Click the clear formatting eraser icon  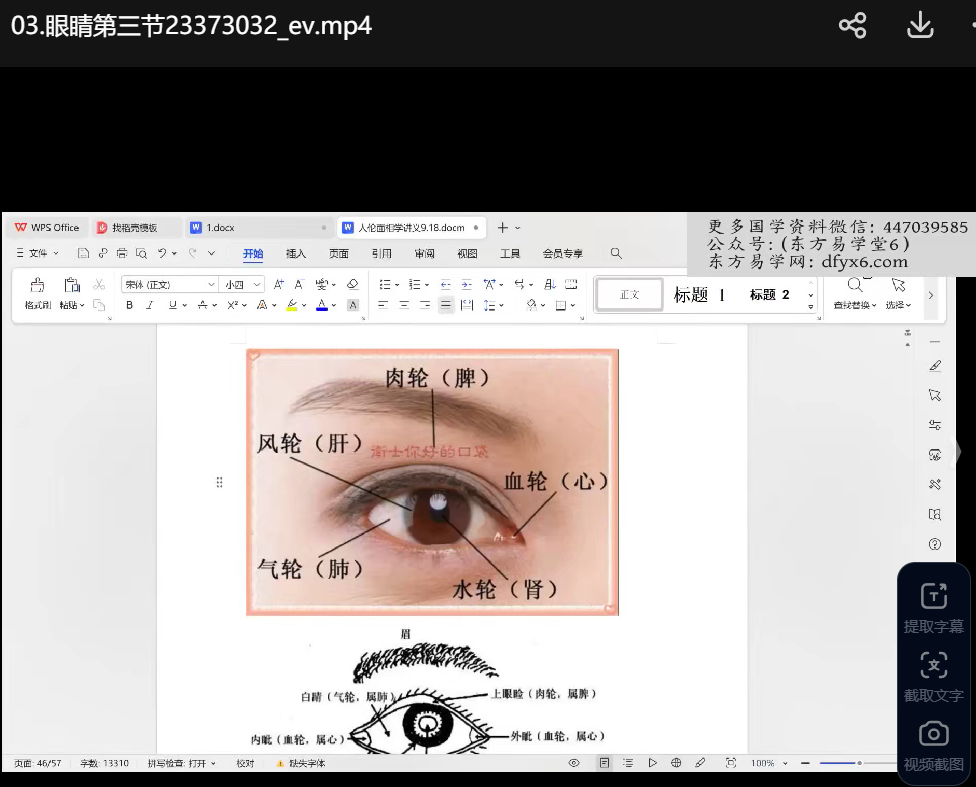352,285
